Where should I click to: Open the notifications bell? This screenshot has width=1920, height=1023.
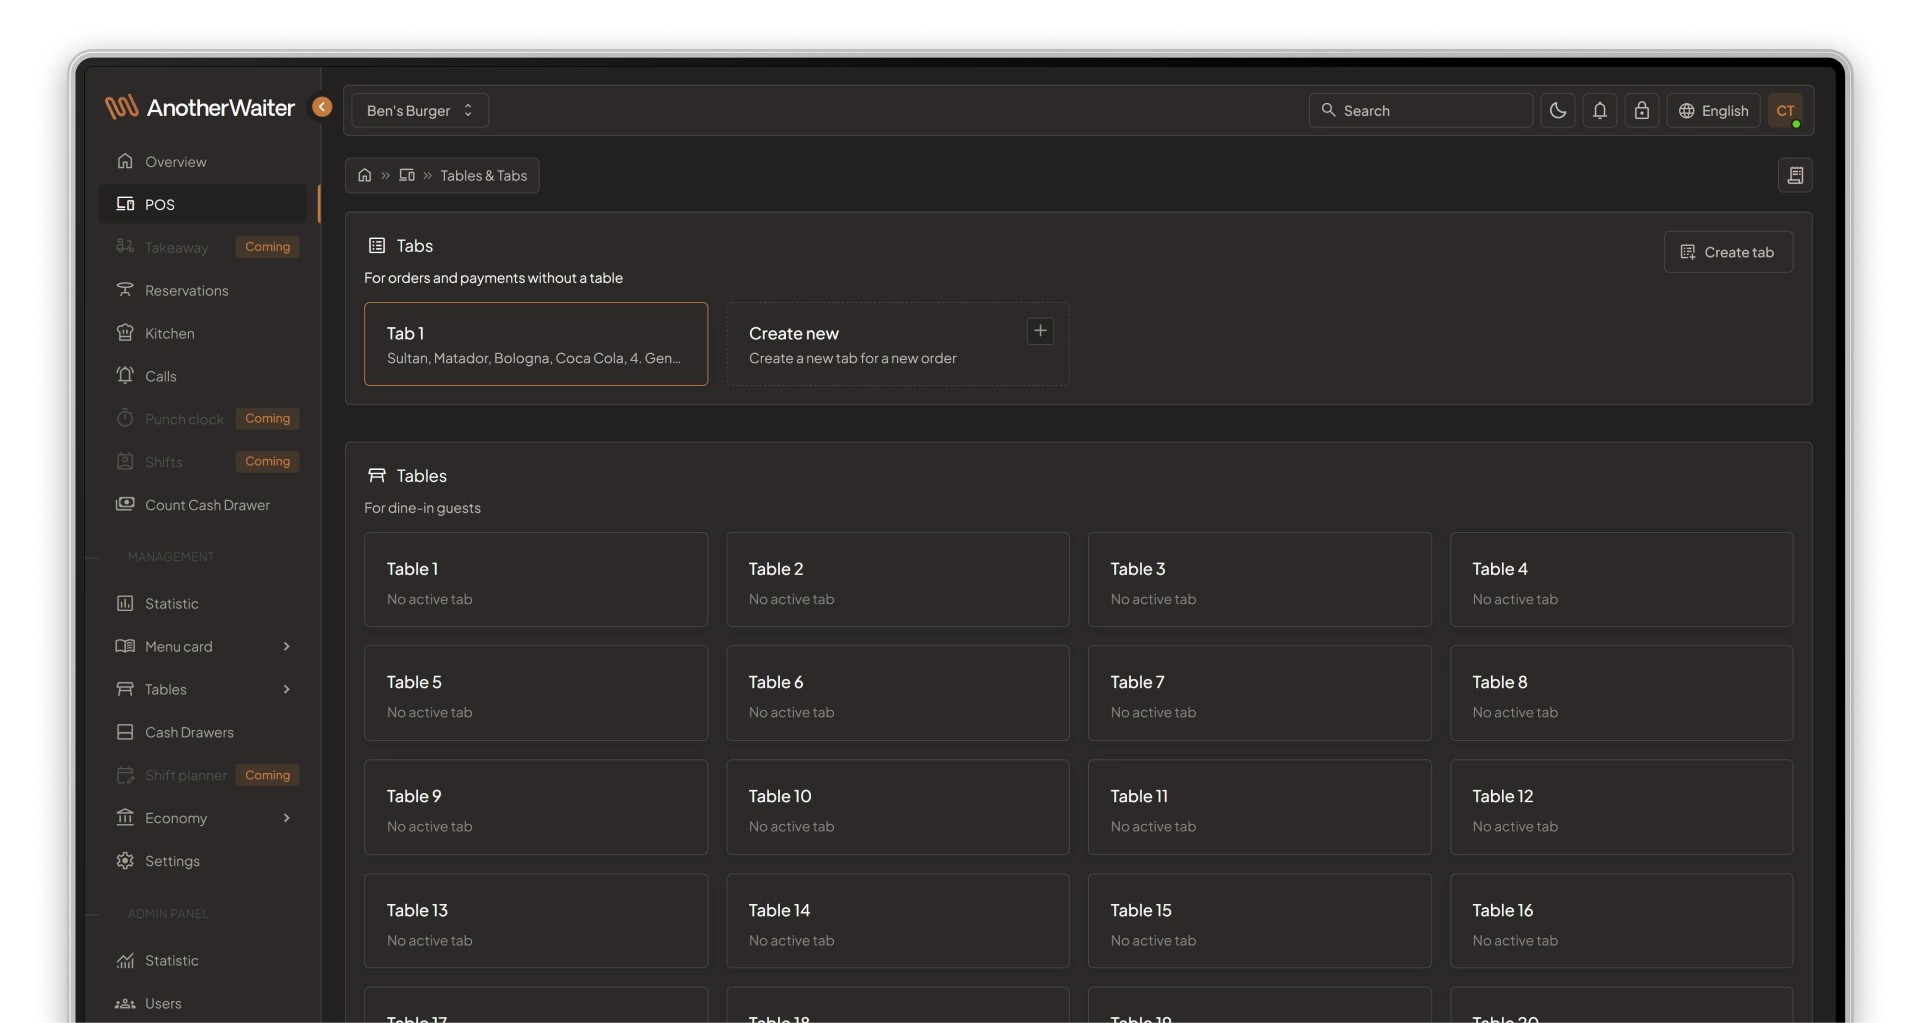pyautogui.click(x=1600, y=111)
